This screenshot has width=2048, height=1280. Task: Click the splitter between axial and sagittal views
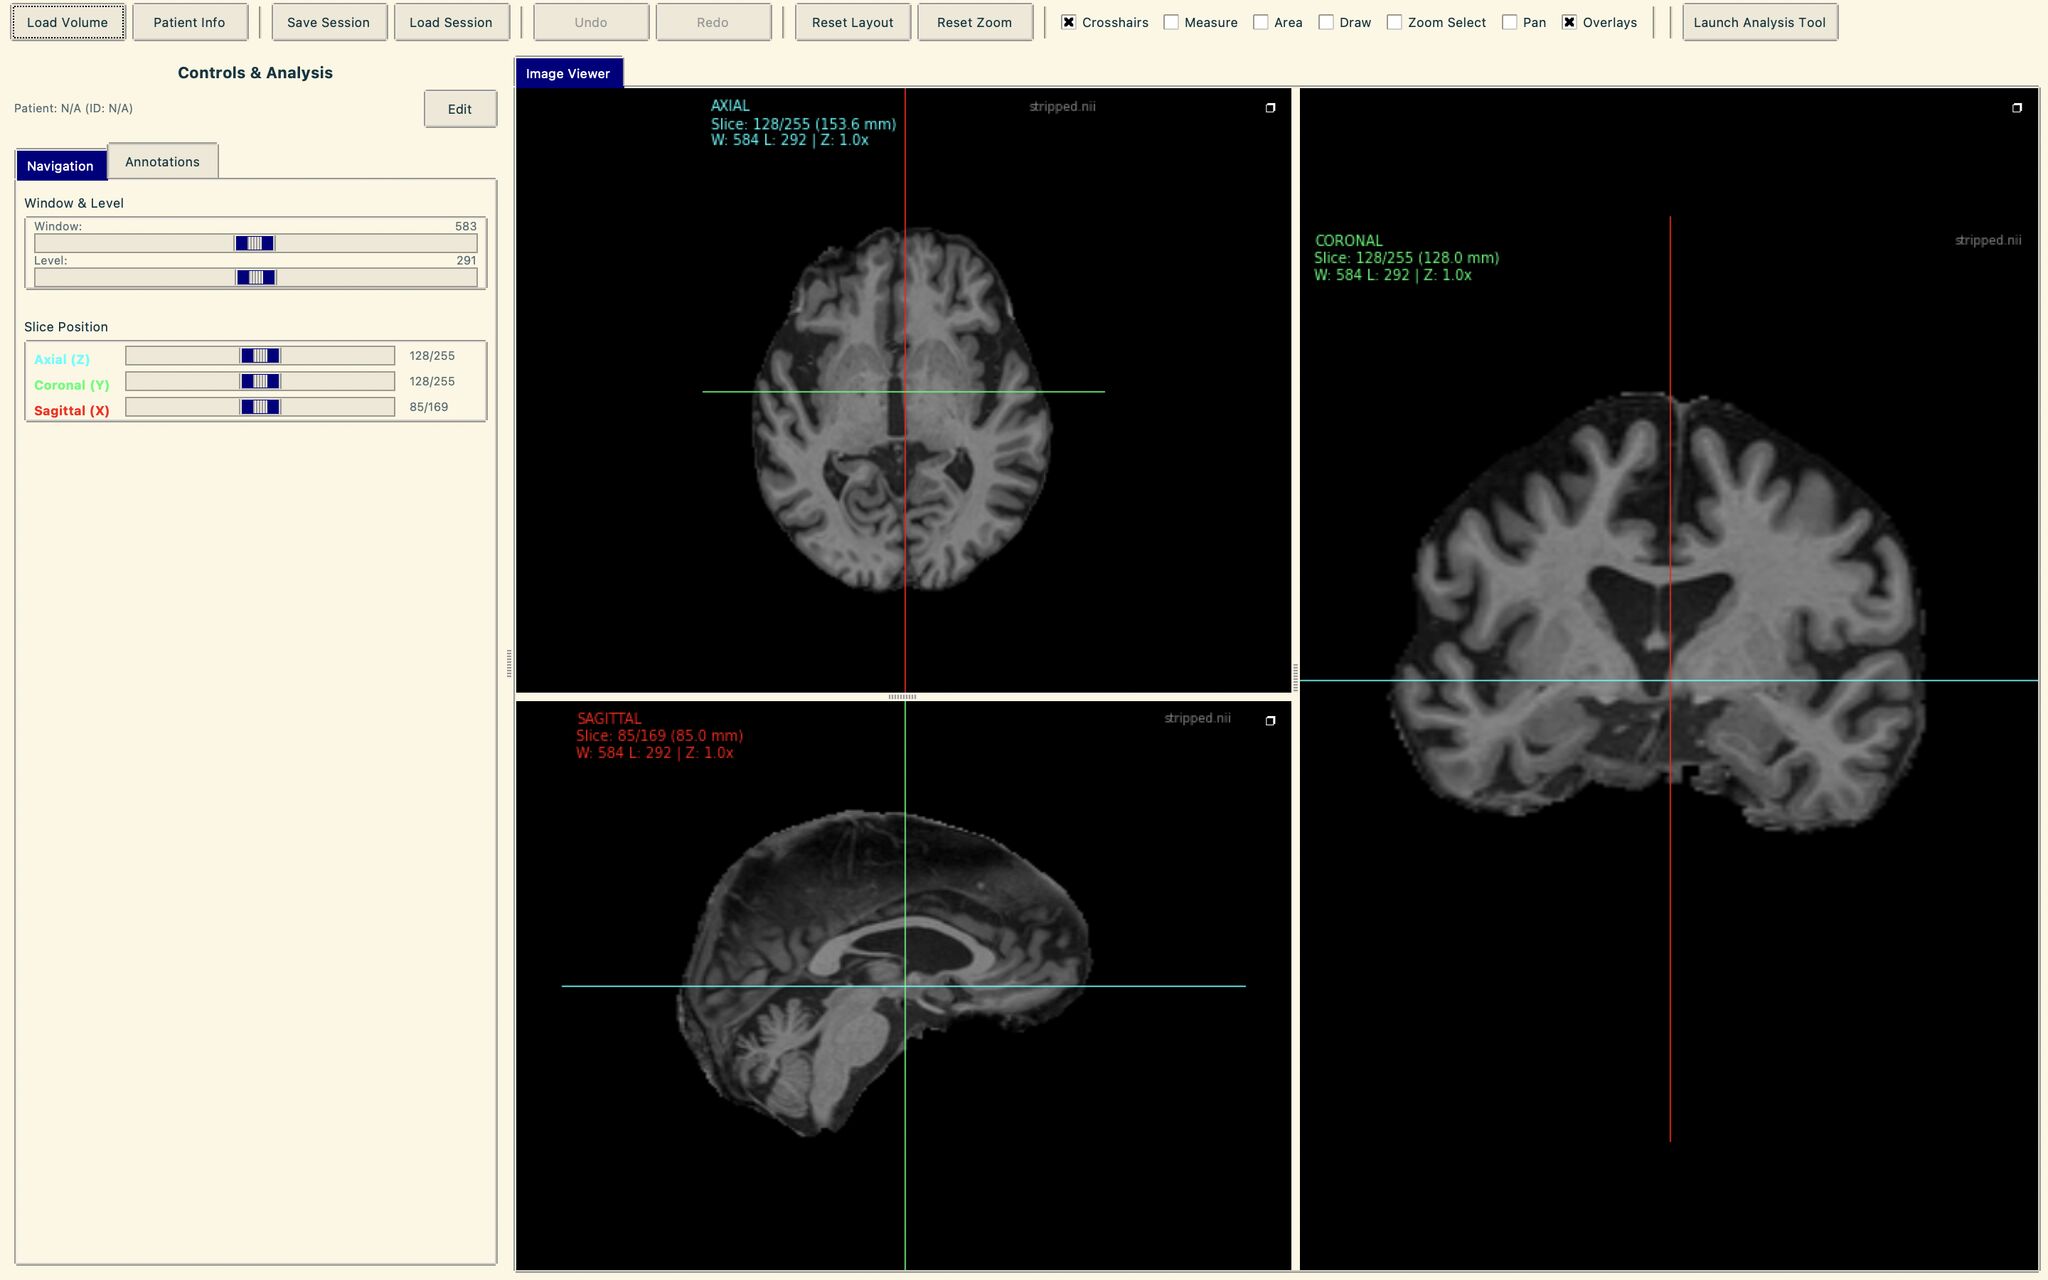903,696
